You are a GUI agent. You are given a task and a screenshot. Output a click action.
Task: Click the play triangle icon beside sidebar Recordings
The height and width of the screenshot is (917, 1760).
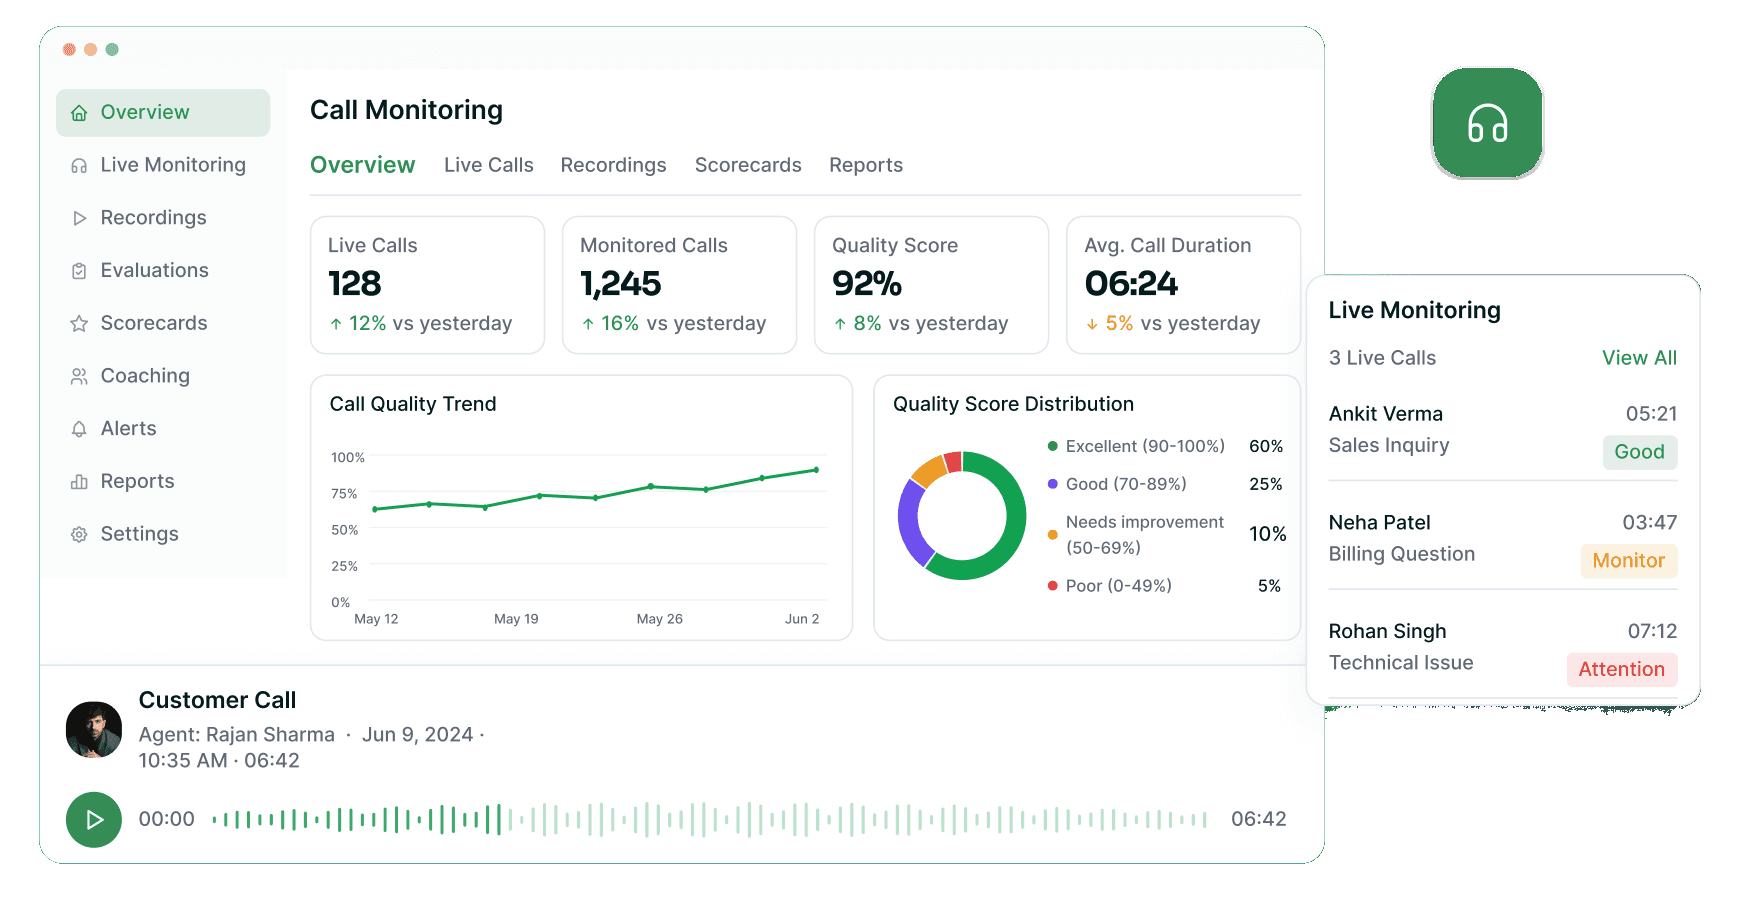pos(79,218)
